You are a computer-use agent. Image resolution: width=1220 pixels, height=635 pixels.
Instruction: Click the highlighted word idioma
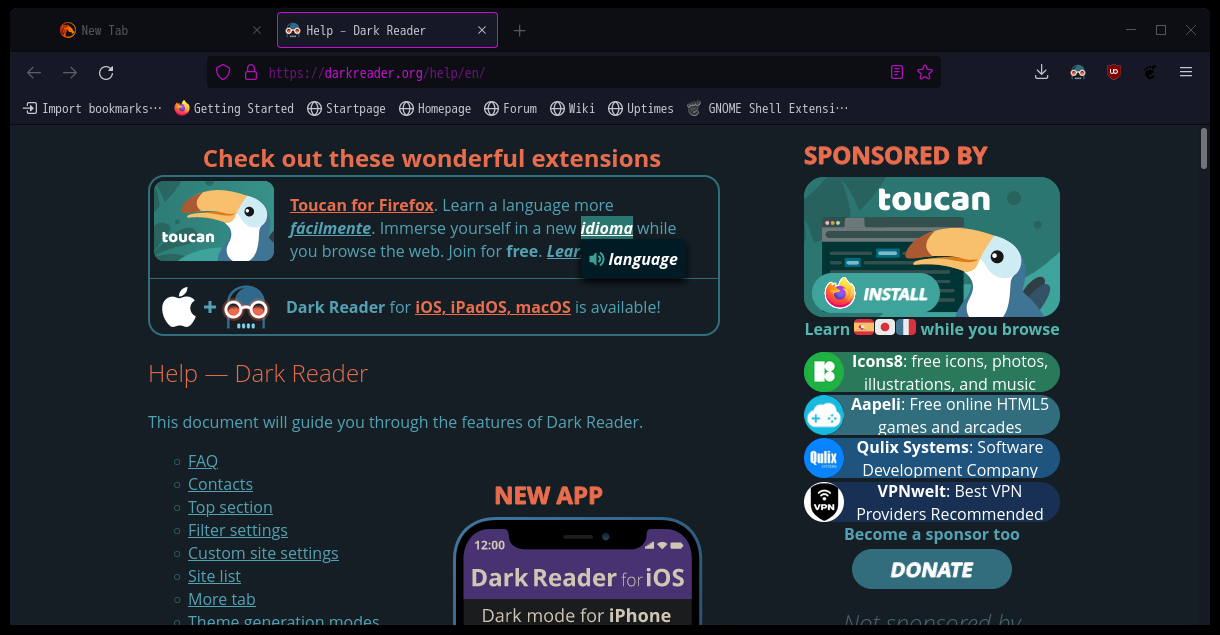[x=607, y=228]
